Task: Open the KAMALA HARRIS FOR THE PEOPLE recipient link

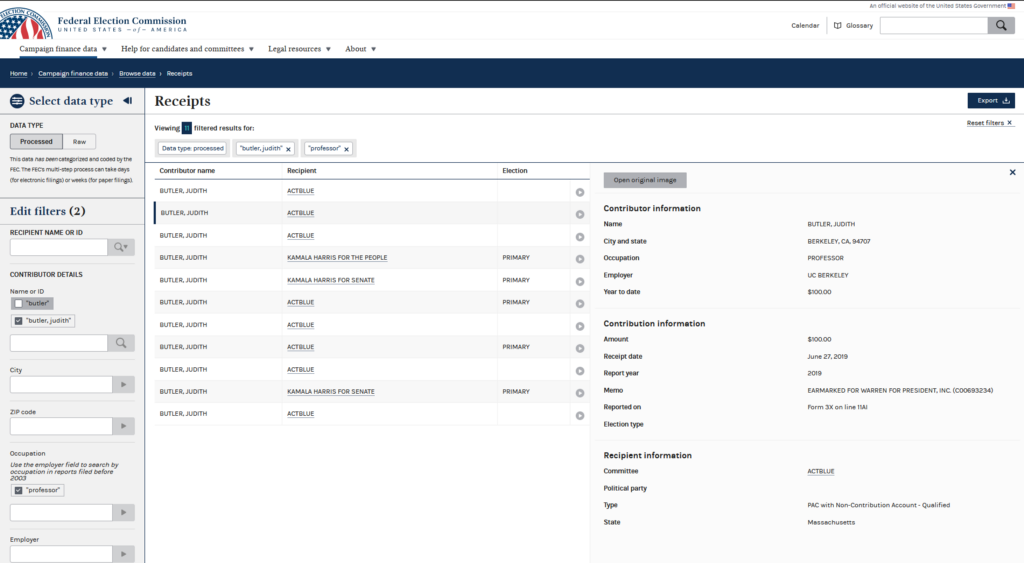Action: click(337, 258)
